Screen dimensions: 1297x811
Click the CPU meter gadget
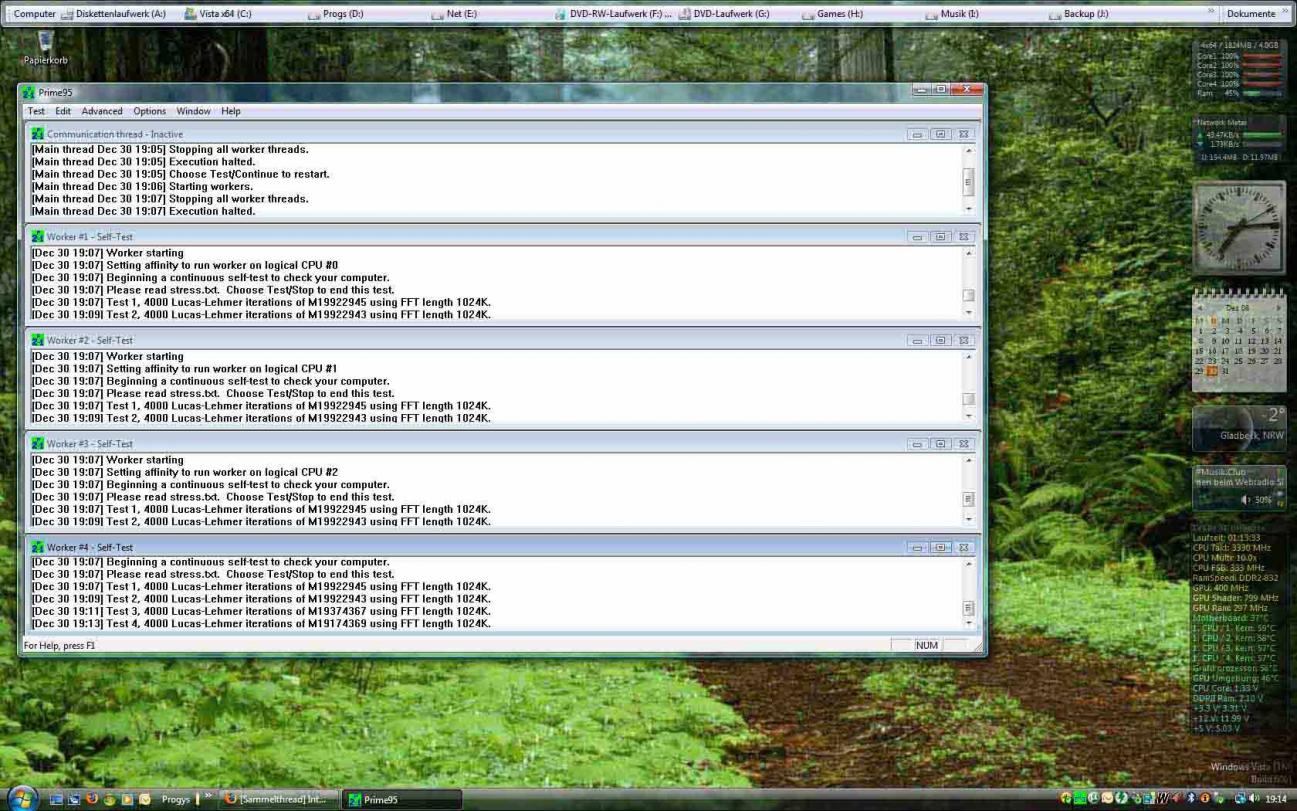pos(1239,68)
